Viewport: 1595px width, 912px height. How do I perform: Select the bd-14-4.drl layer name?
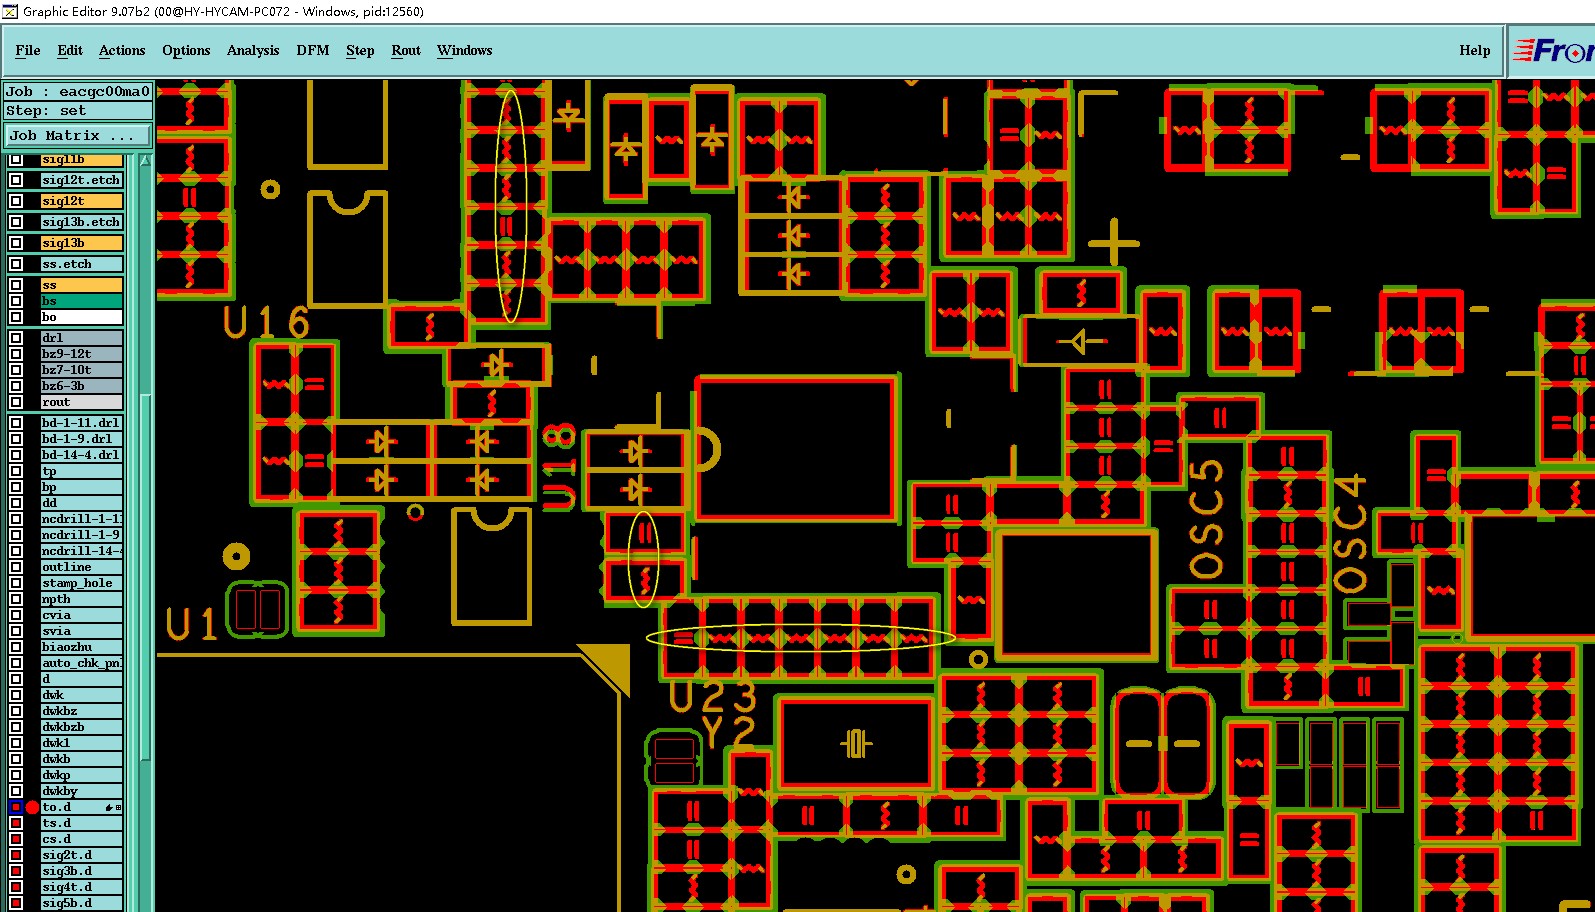point(81,455)
